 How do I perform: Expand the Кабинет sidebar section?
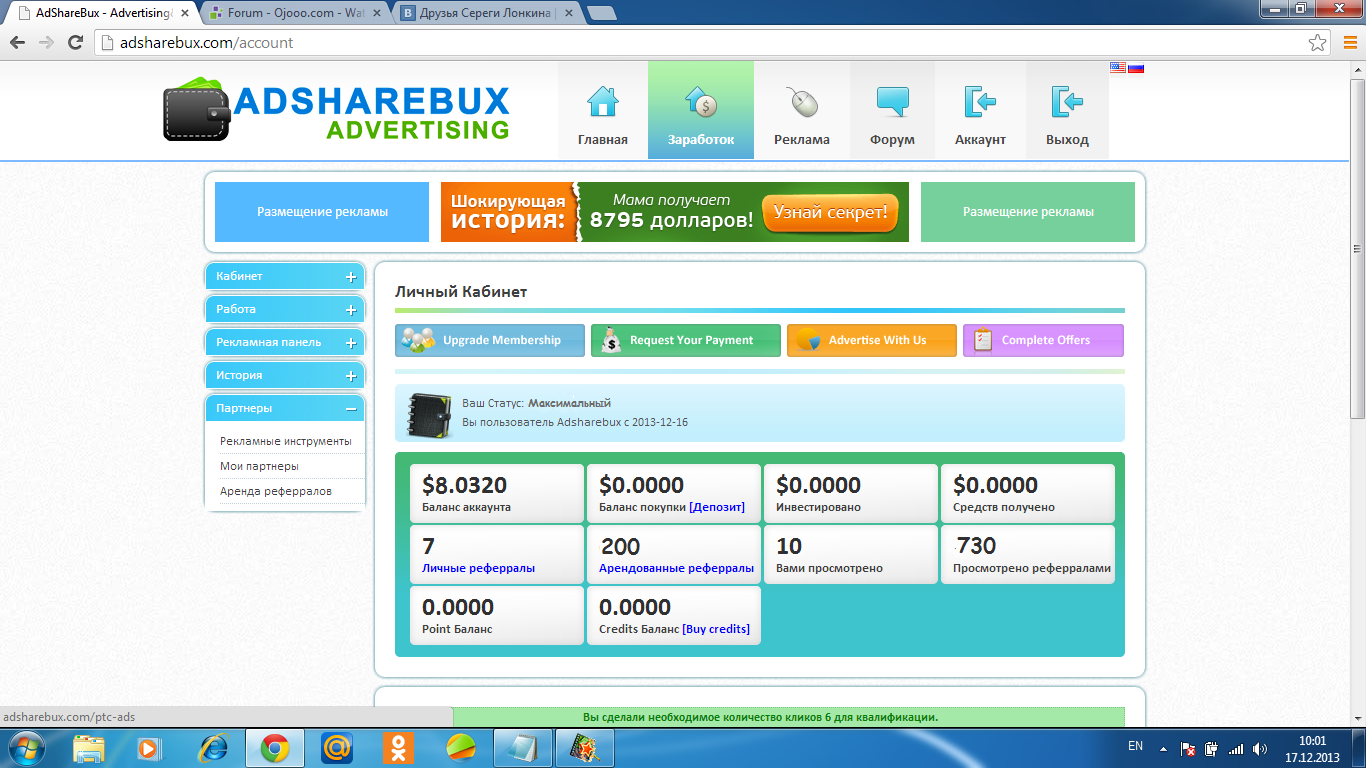tap(285, 277)
